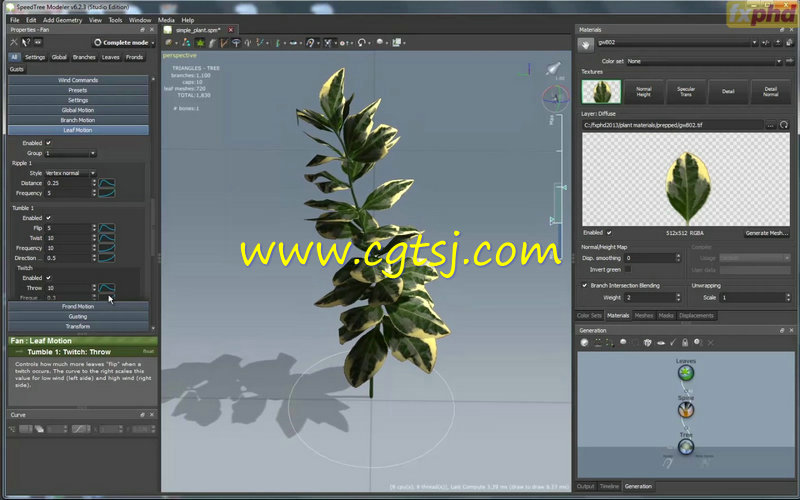Toggle Branch Intersection Blending checkbox
Screen dimensions: 800x500
585,285
